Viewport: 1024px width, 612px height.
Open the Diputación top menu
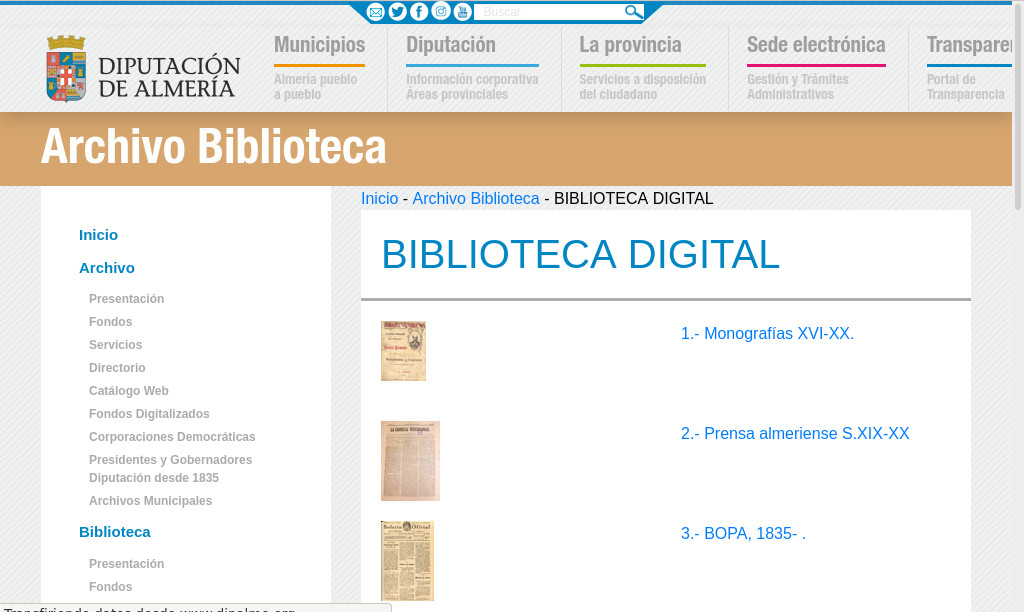point(451,45)
